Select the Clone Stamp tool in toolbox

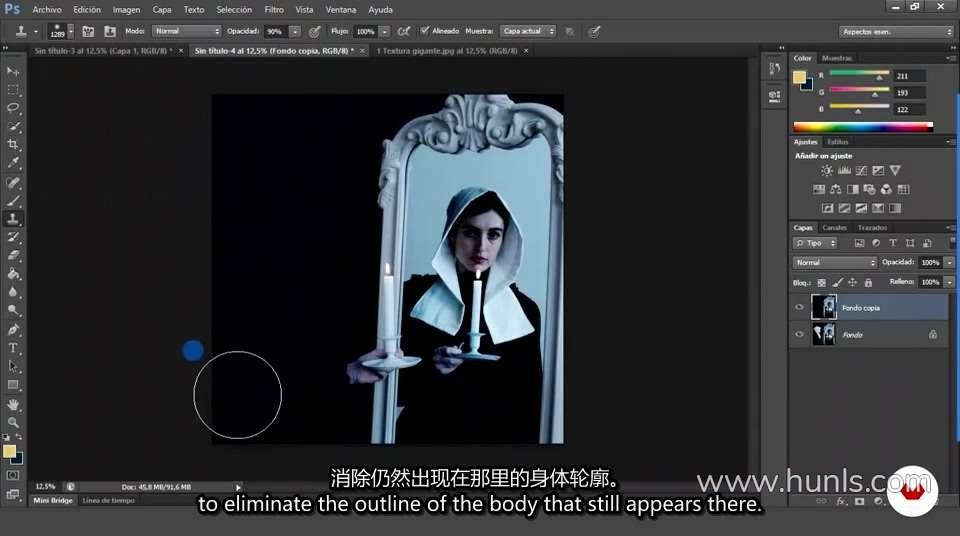coord(13,219)
